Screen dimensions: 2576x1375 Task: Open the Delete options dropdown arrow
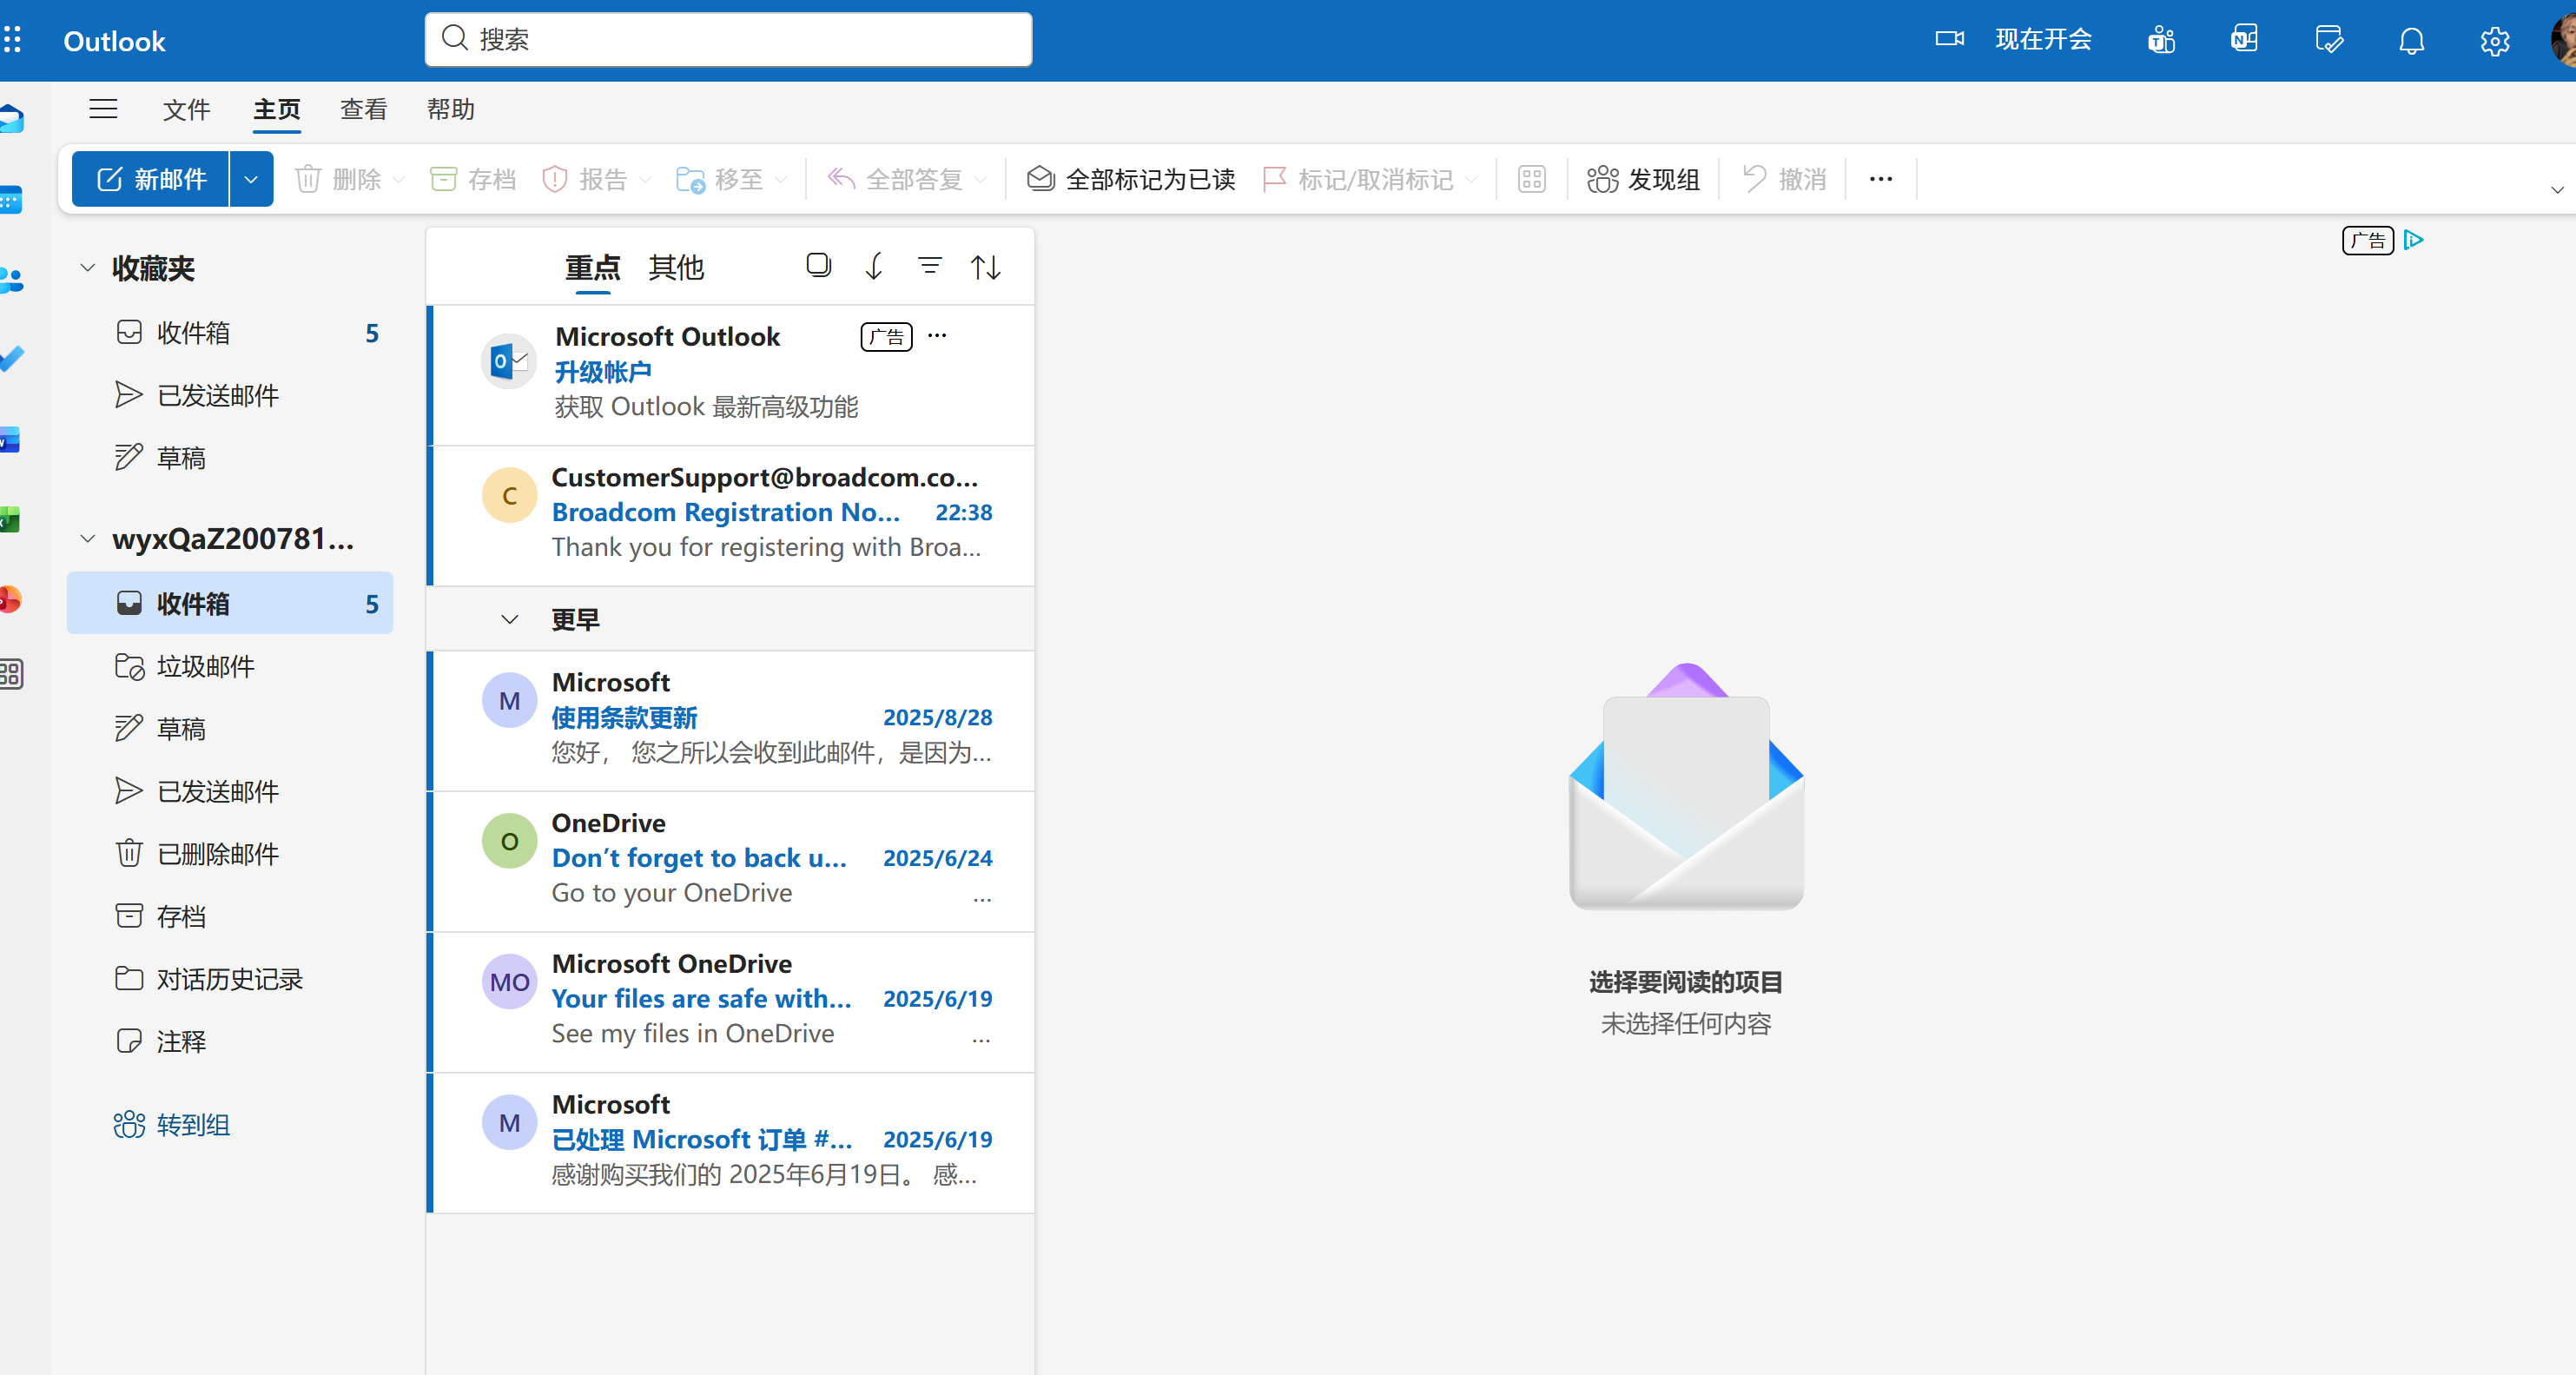tap(399, 180)
